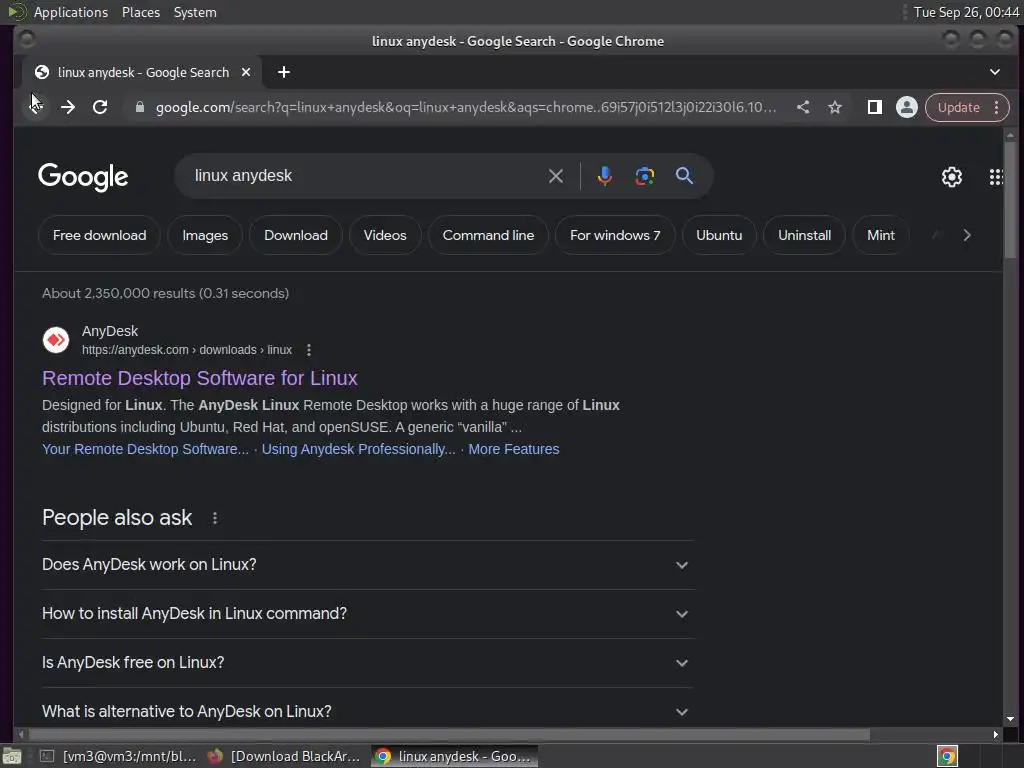Search by image with Google Lens
The image size is (1024, 768).
[x=645, y=176]
